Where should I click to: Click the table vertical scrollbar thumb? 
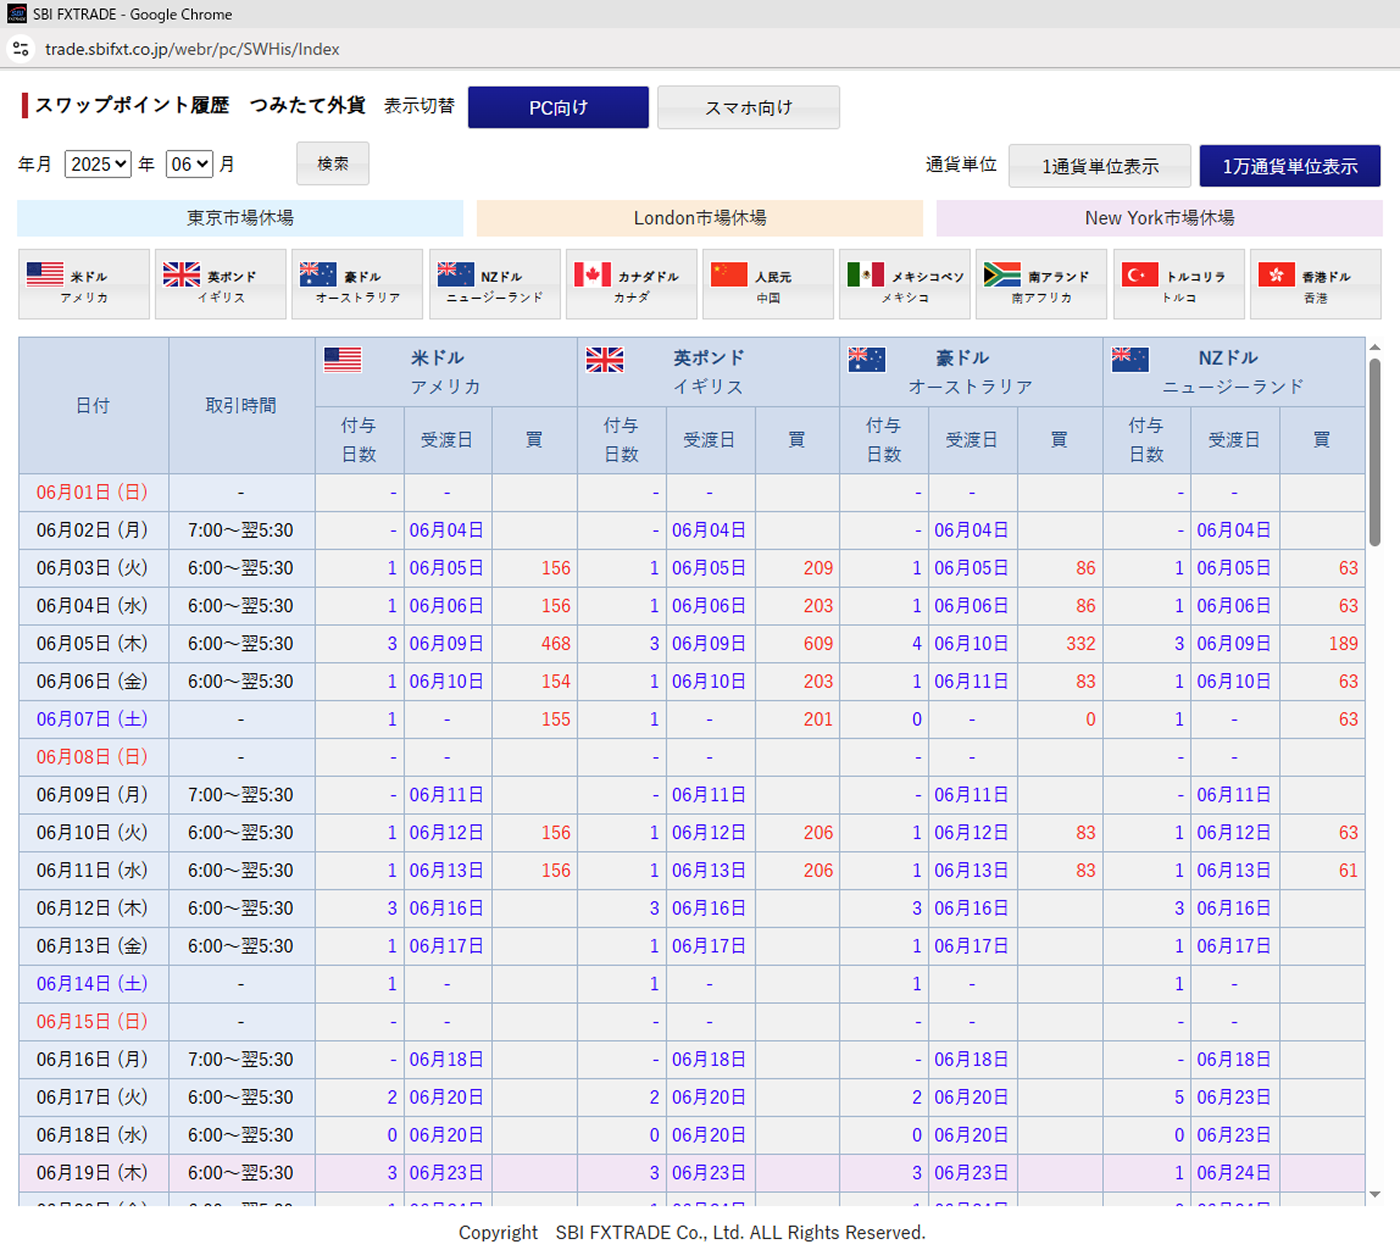click(x=1375, y=452)
